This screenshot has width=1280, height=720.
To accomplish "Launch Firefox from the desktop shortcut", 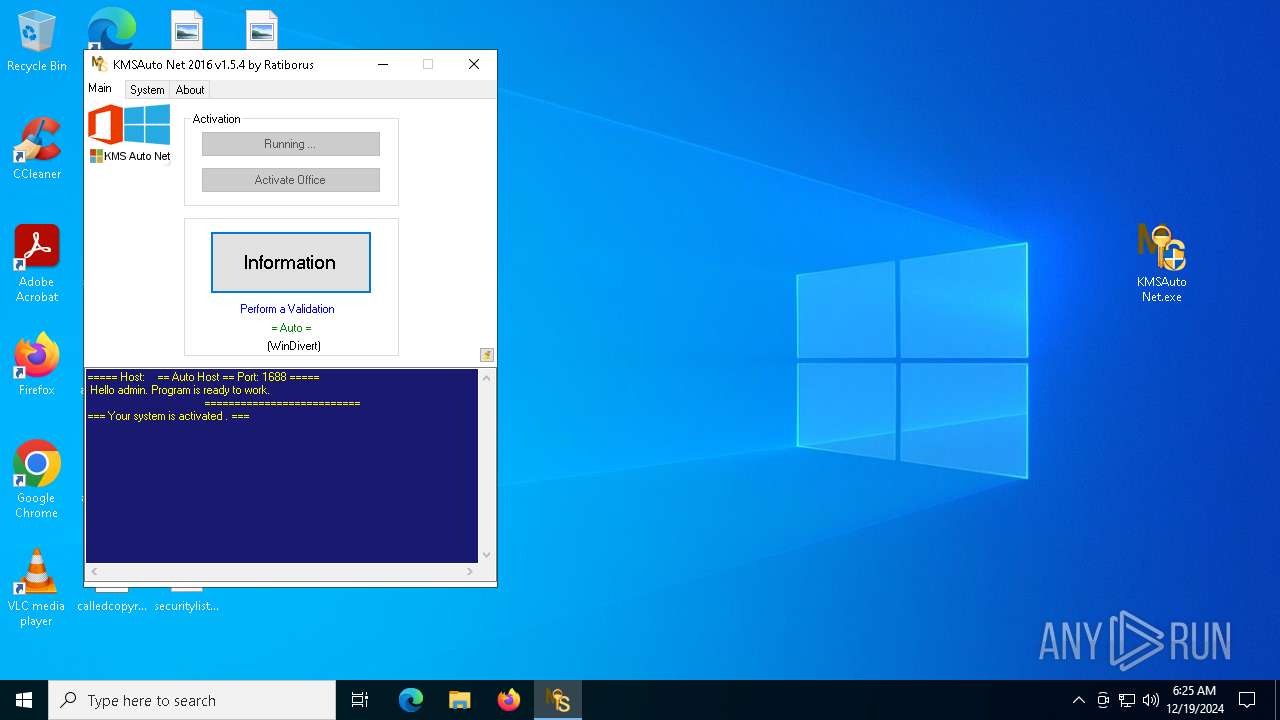I will [37, 364].
